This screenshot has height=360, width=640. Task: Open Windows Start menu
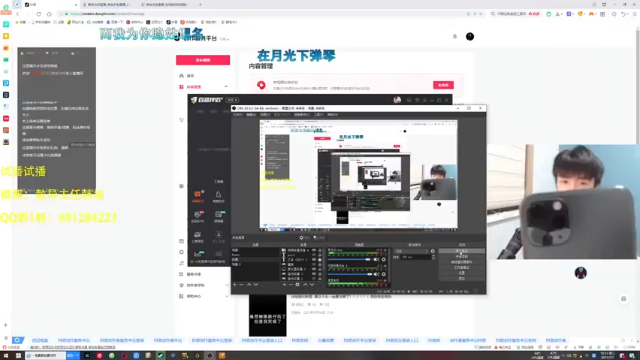(x=6, y=356)
